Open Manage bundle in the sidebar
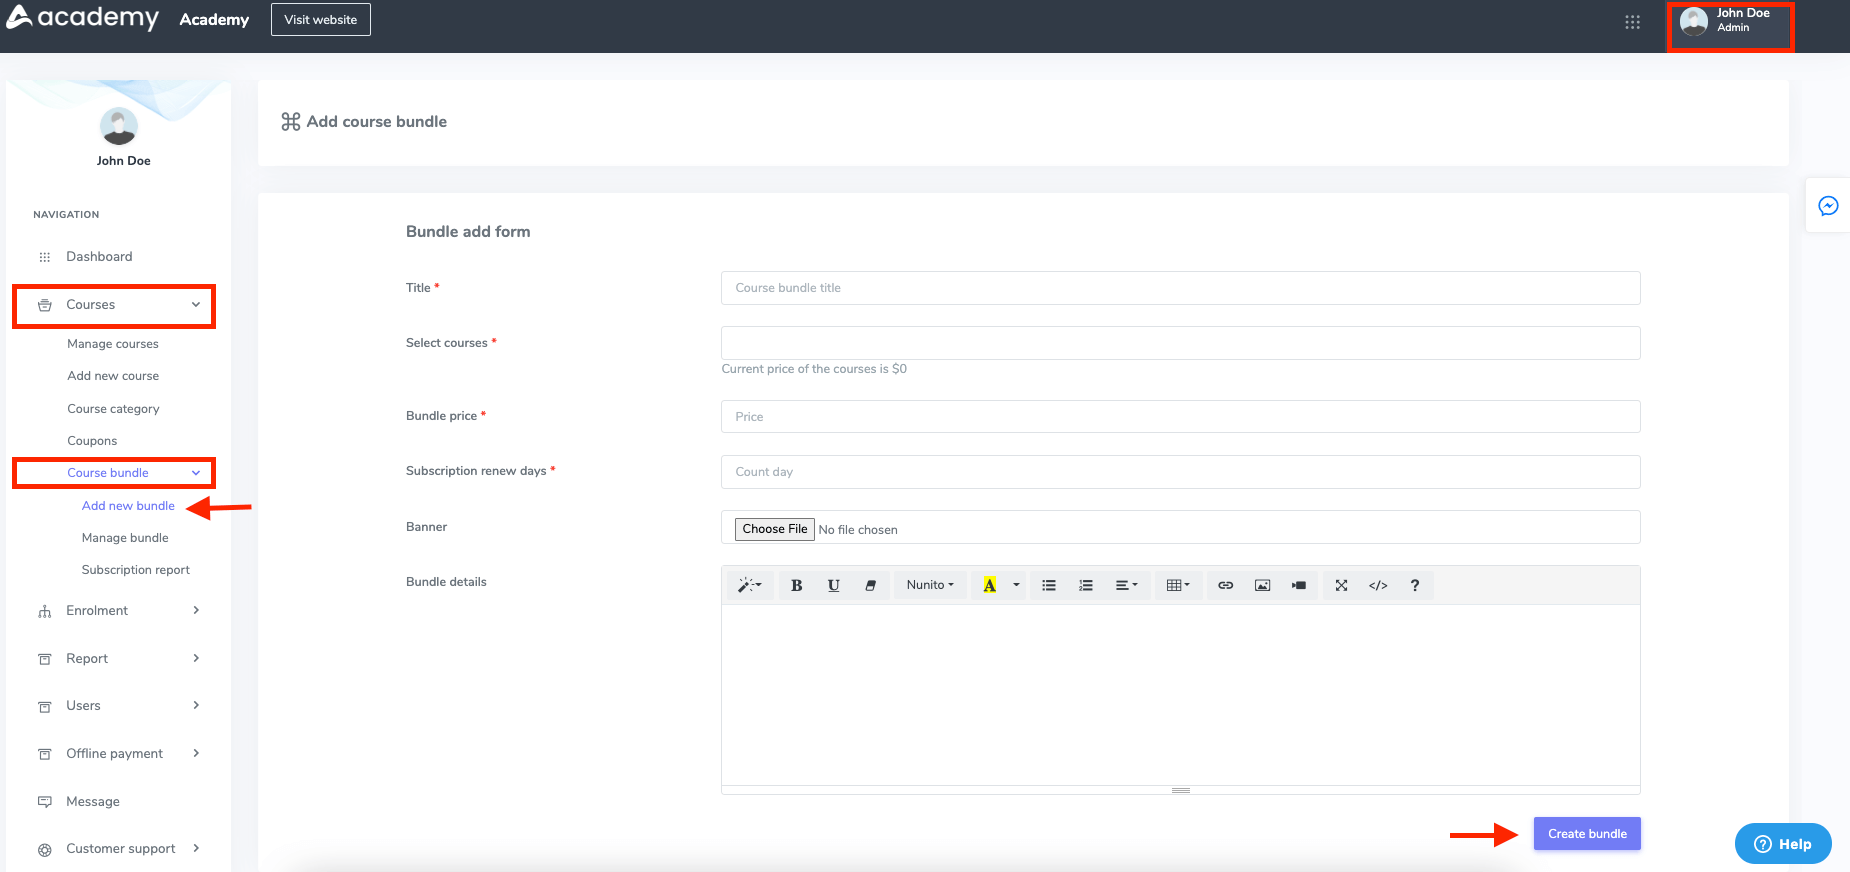Viewport: 1850px width, 872px height. coord(125,538)
